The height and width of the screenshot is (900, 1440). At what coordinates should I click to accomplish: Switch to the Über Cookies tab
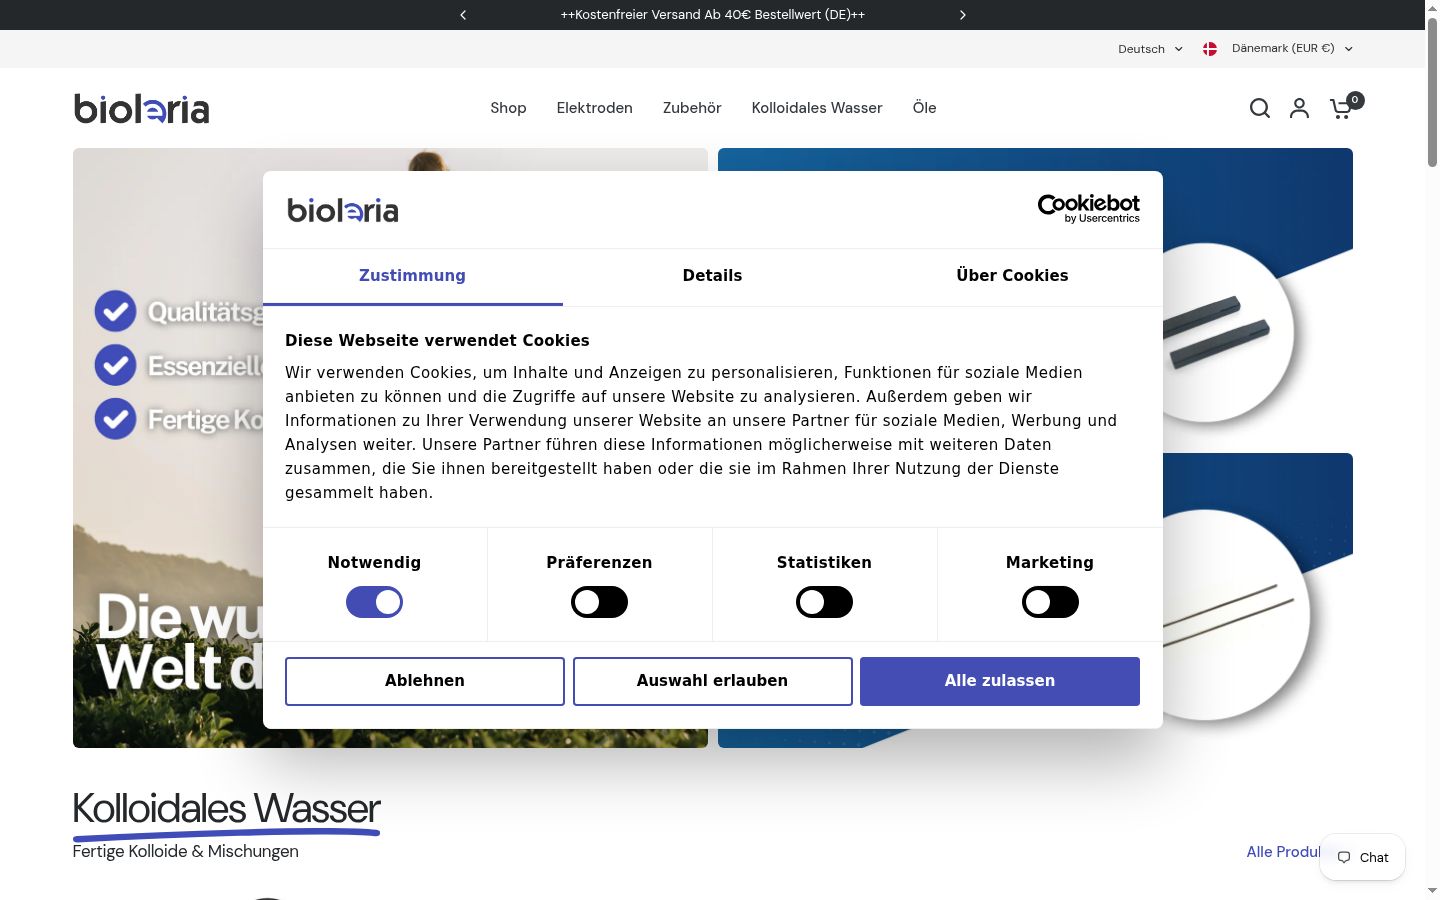1012,276
